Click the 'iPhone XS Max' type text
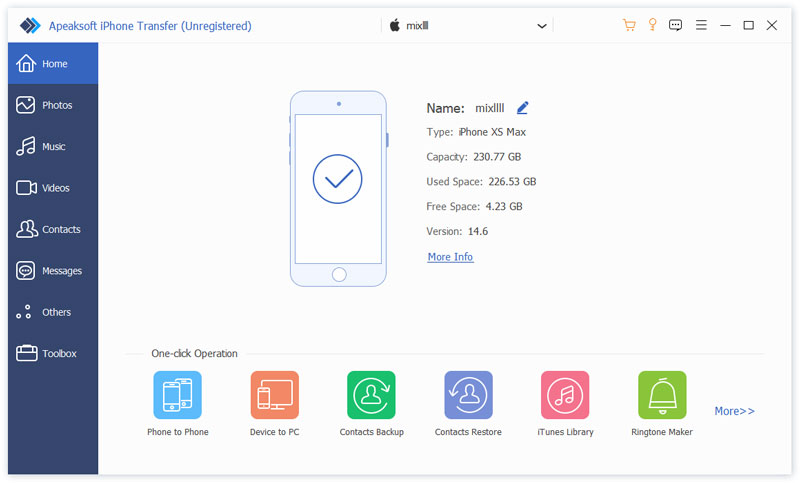Viewport: 800px width, 483px height. (492, 132)
